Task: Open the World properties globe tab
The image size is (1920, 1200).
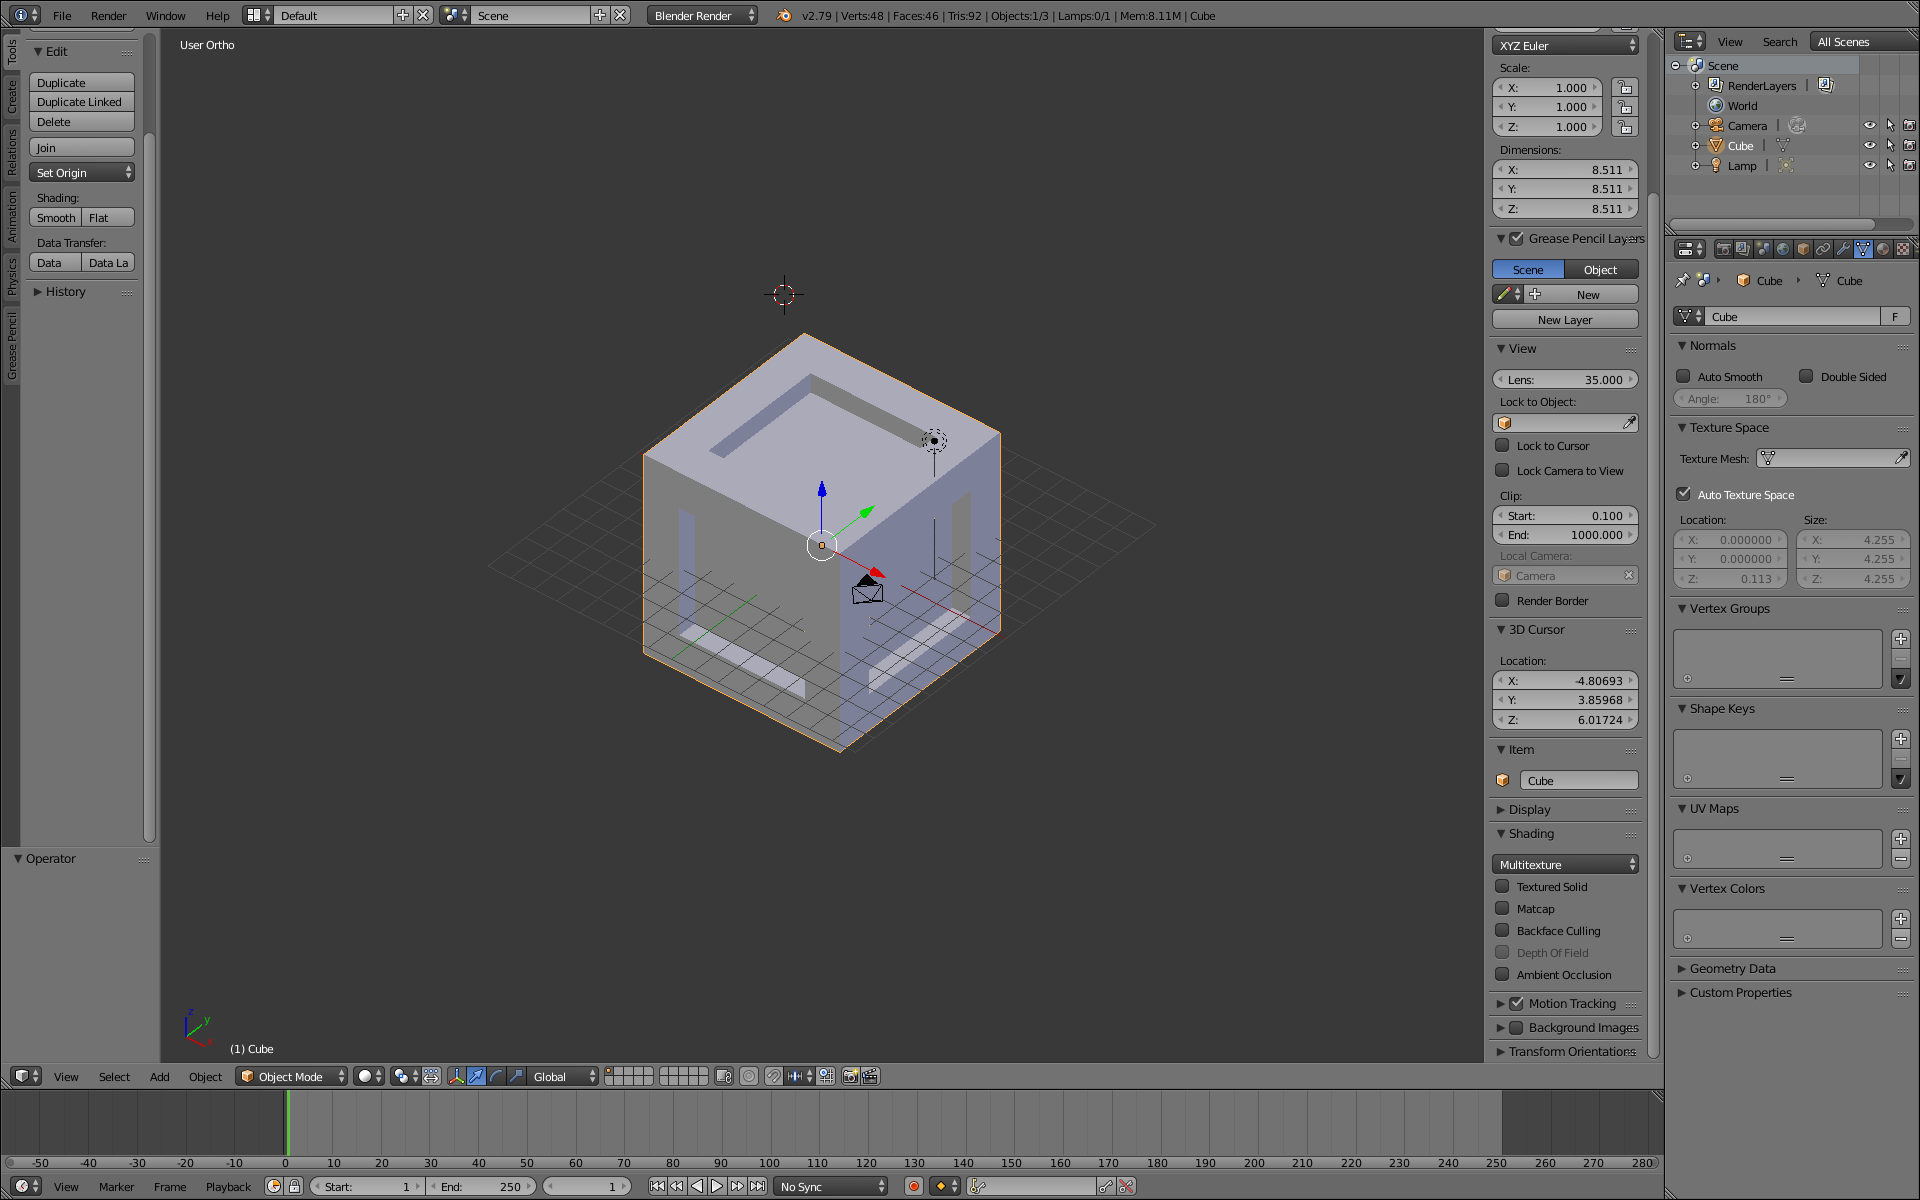Action: coord(1783,249)
